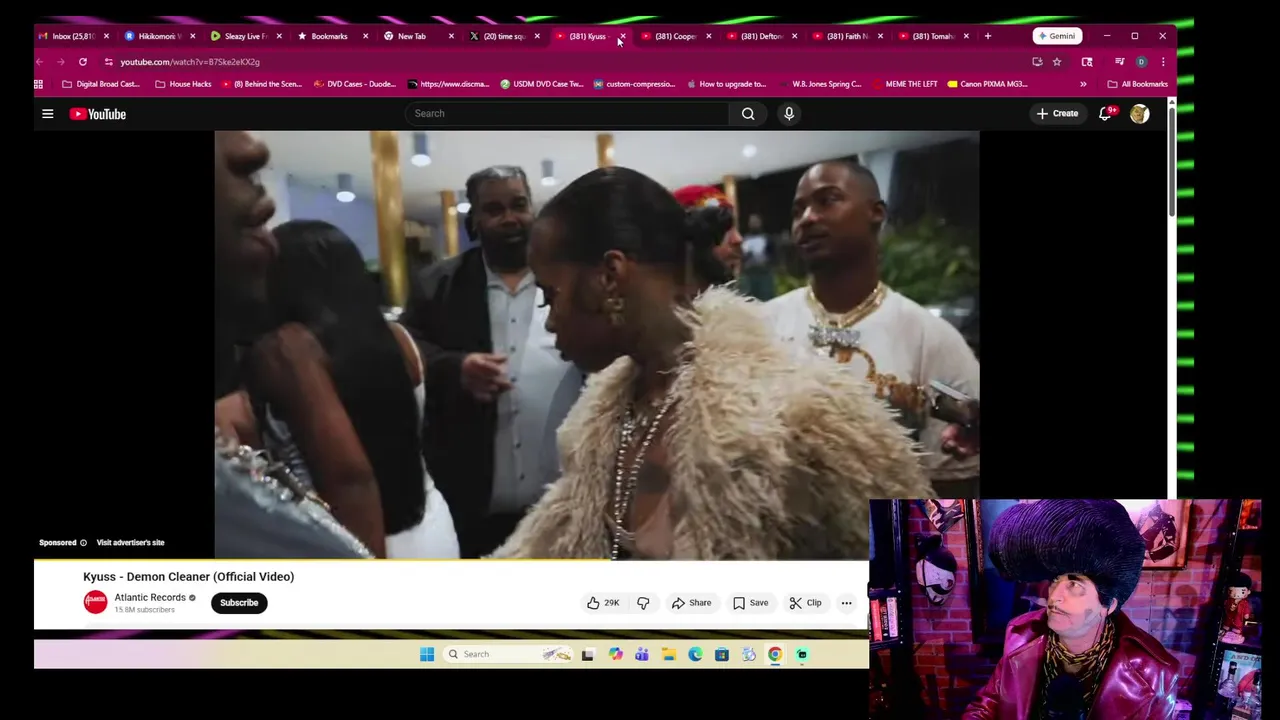Screen dimensions: 1280x720
Task: Click the Windows taskbar search box
Action: tap(509, 654)
